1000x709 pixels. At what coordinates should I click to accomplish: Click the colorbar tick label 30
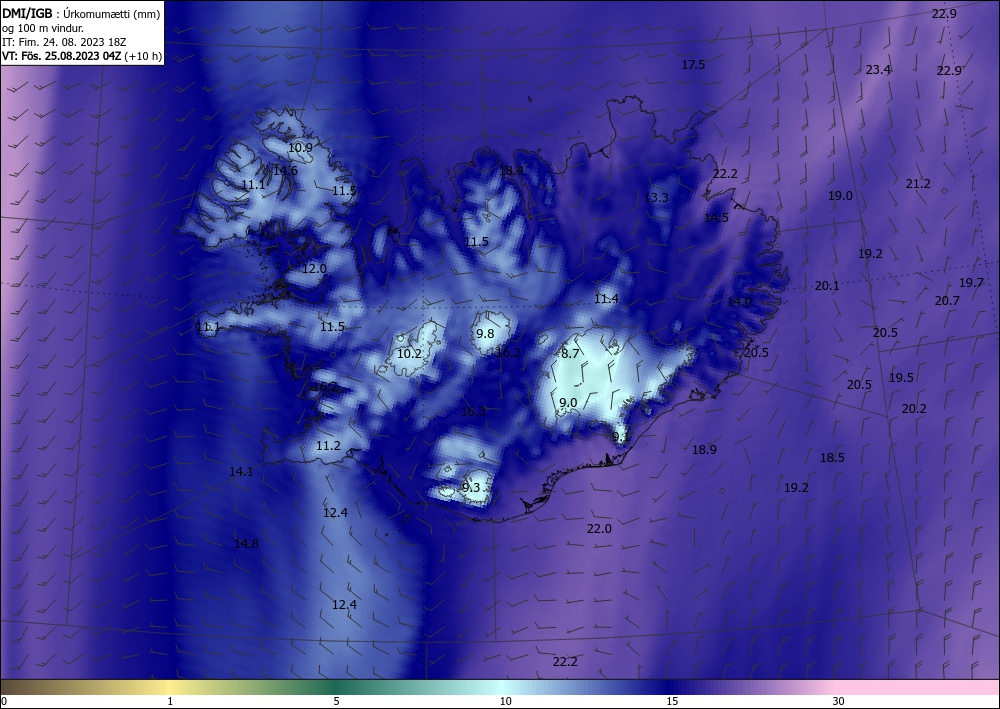tap(839, 701)
